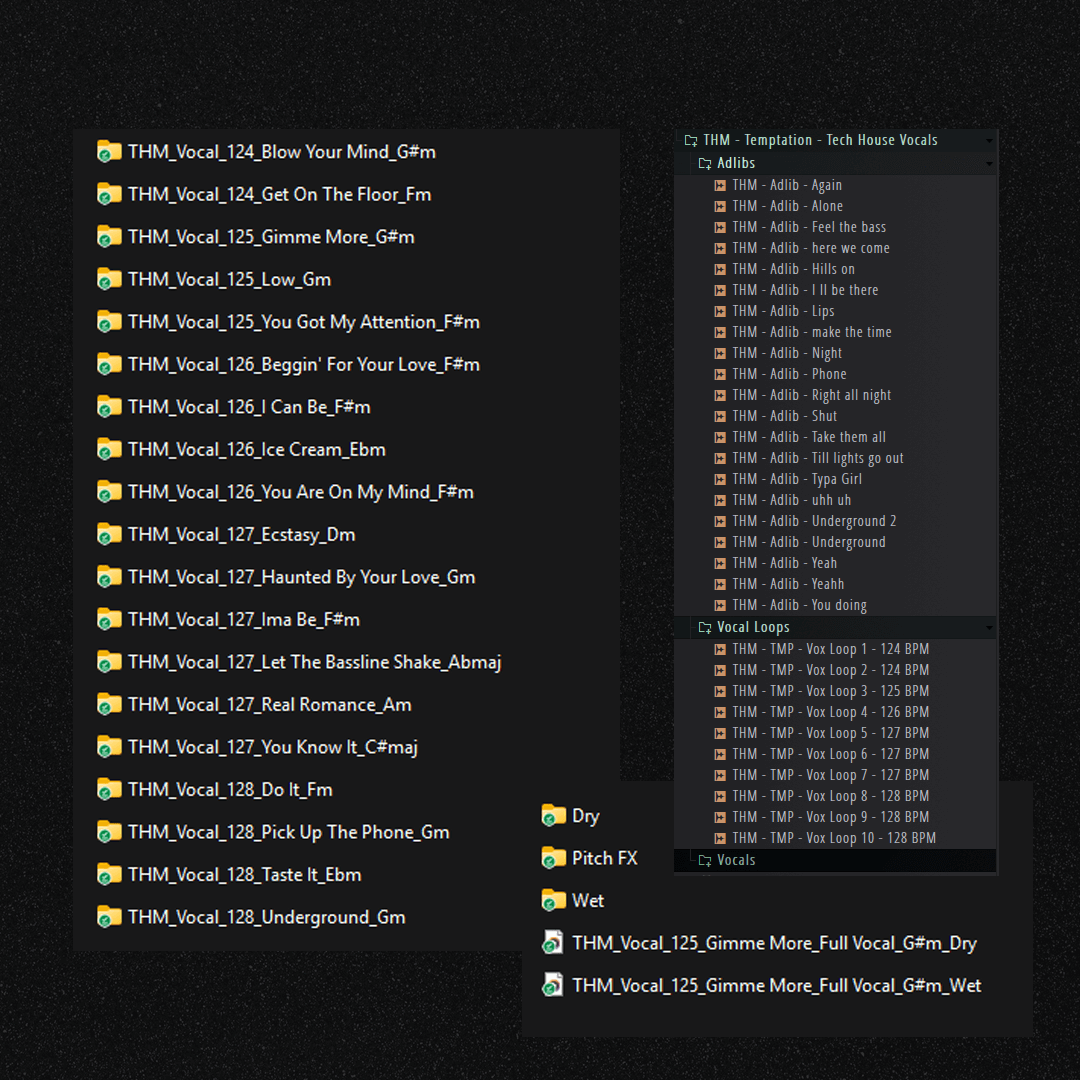Collapse the Adlibs folder in browser

click(704, 163)
